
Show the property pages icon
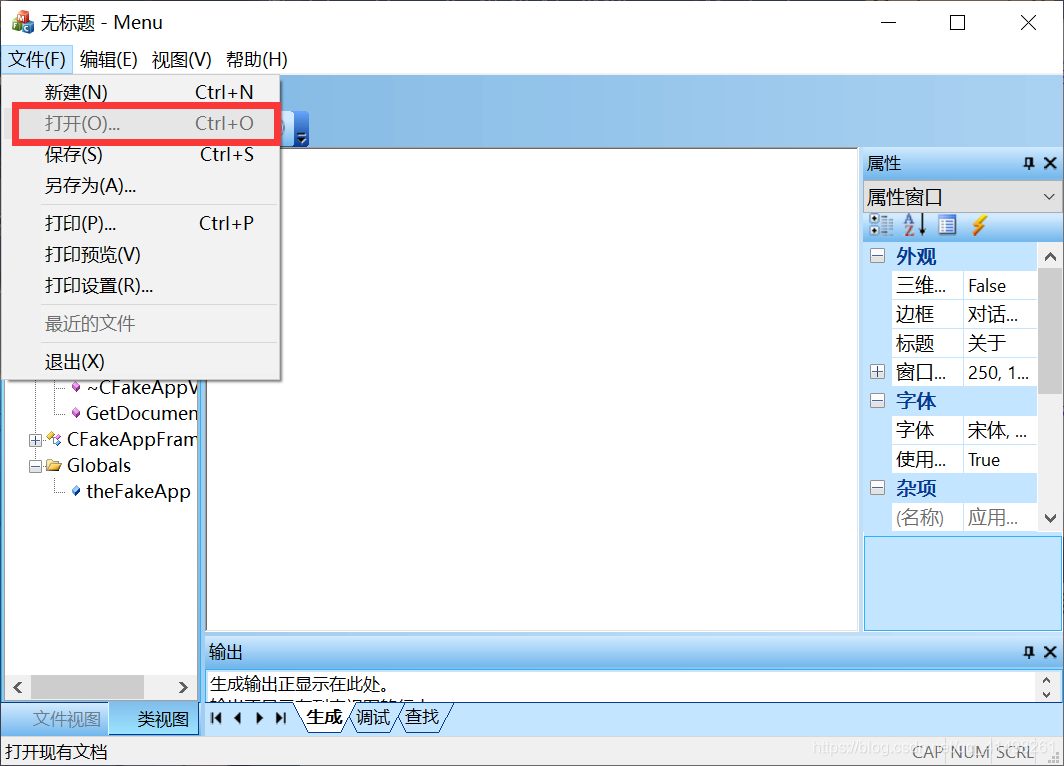click(x=947, y=225)
